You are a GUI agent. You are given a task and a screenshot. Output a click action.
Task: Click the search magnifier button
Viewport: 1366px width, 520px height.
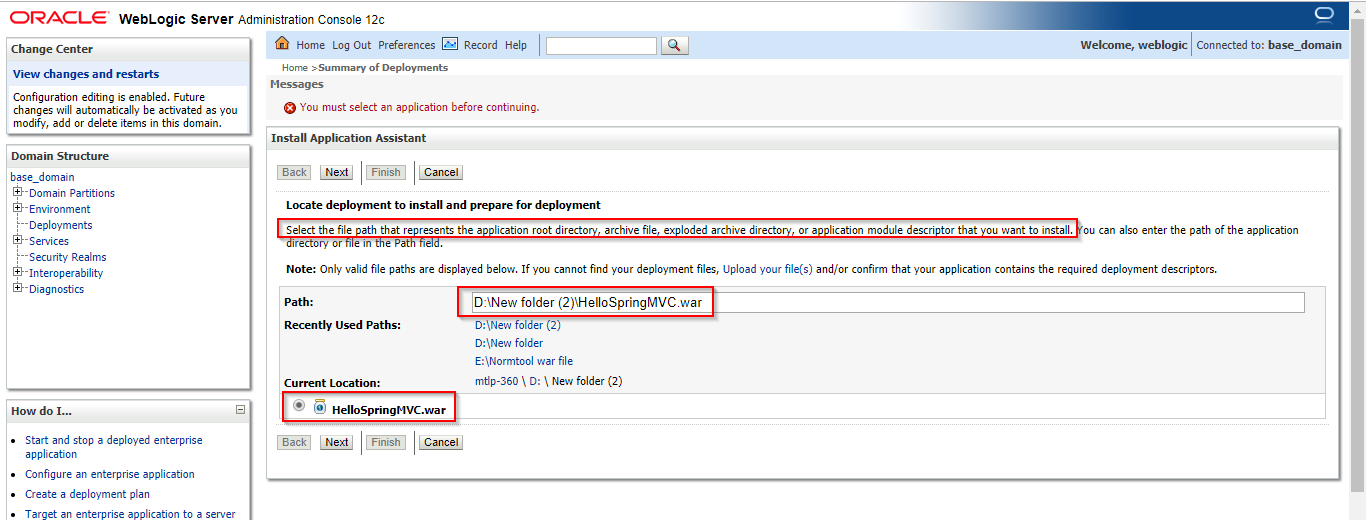coord(675,45)
